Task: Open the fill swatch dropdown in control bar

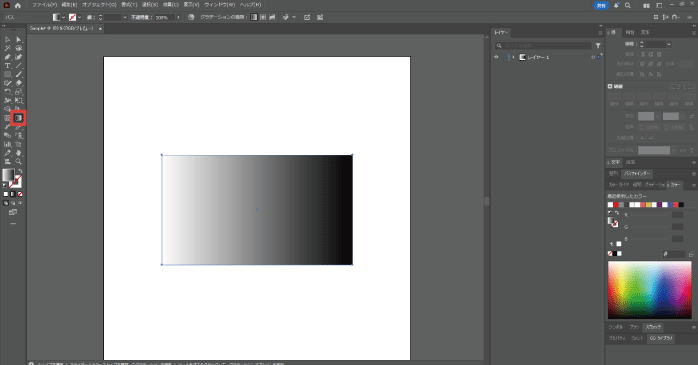Action: coord(63,17)
